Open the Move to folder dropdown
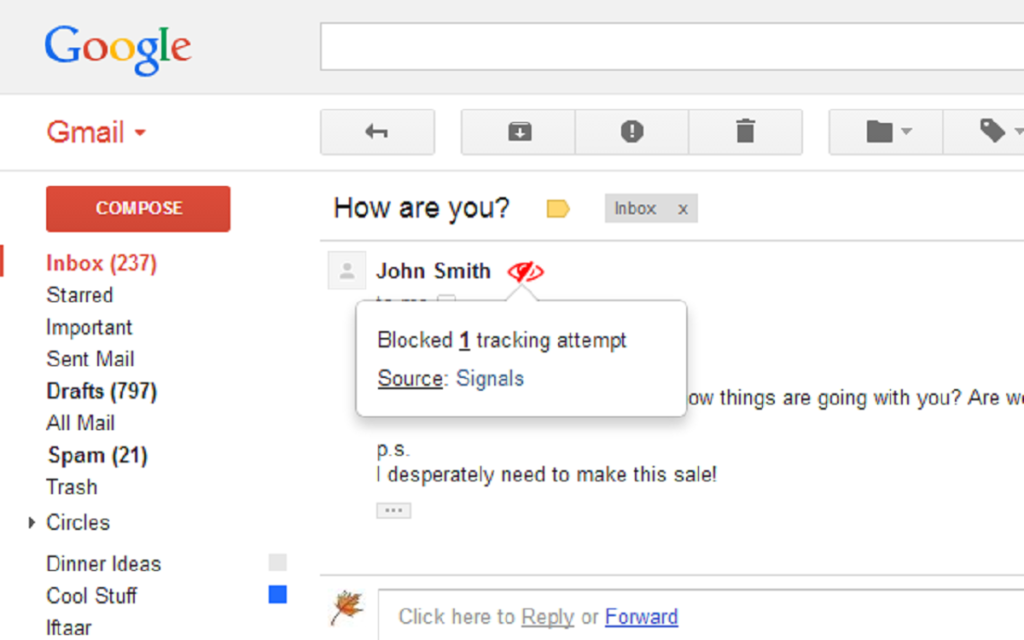Screen dimensions: 1024x640 pyautogui.click(x=886, y=132)
